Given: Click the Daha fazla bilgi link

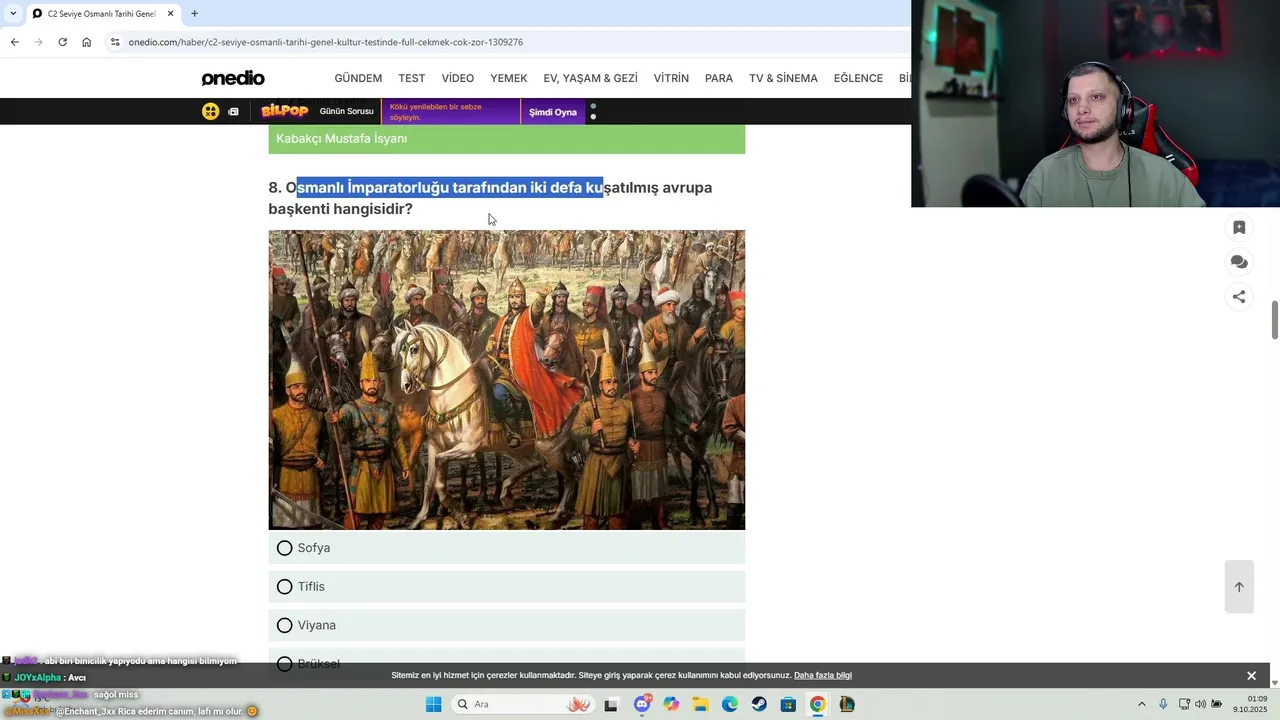Looking at the screenshot, I should [823, 675].
